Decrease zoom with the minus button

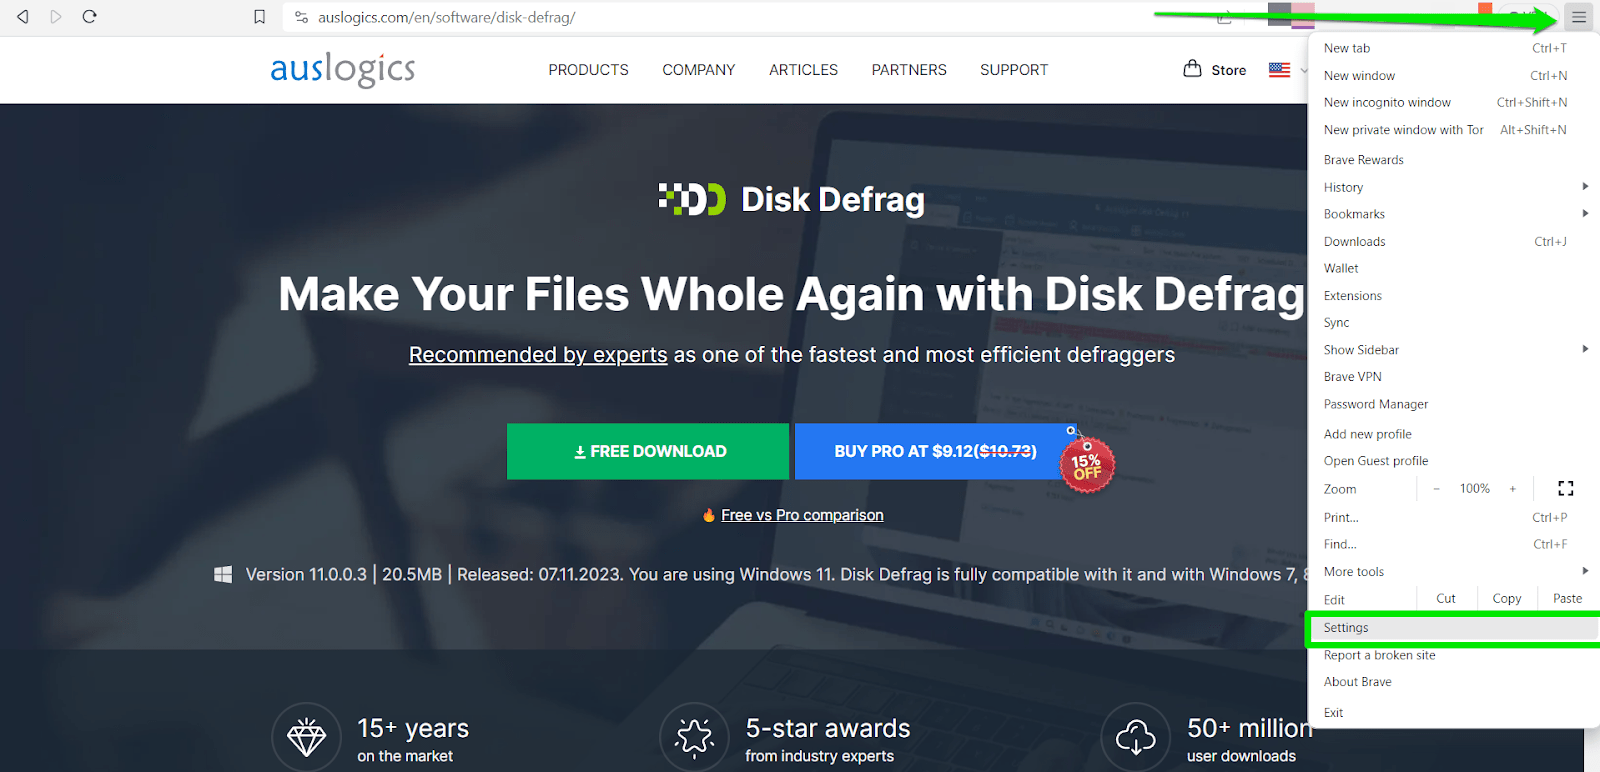[x=1436, y=489]
